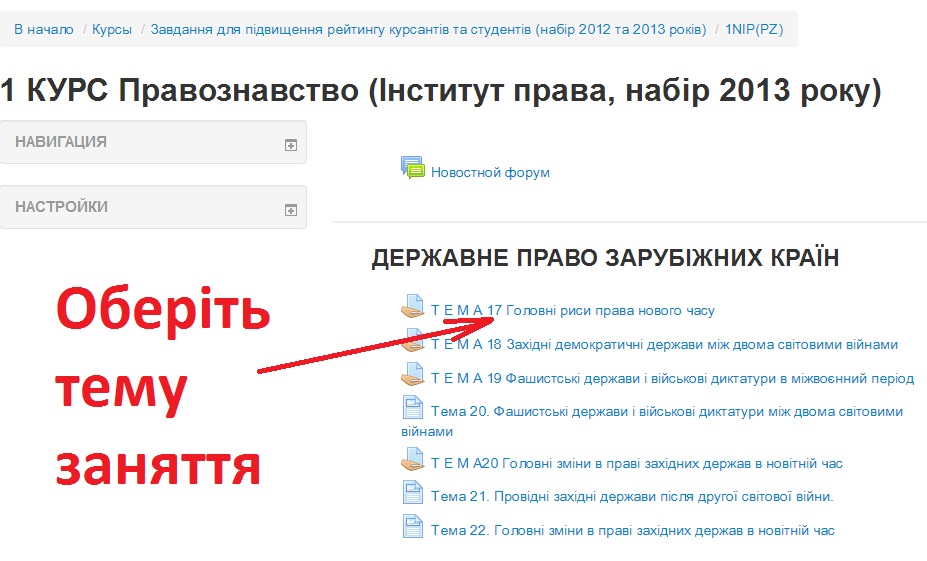Click the page icon beside Тема 21
This screenshot has height=561, width=927.
pos(413,492)
